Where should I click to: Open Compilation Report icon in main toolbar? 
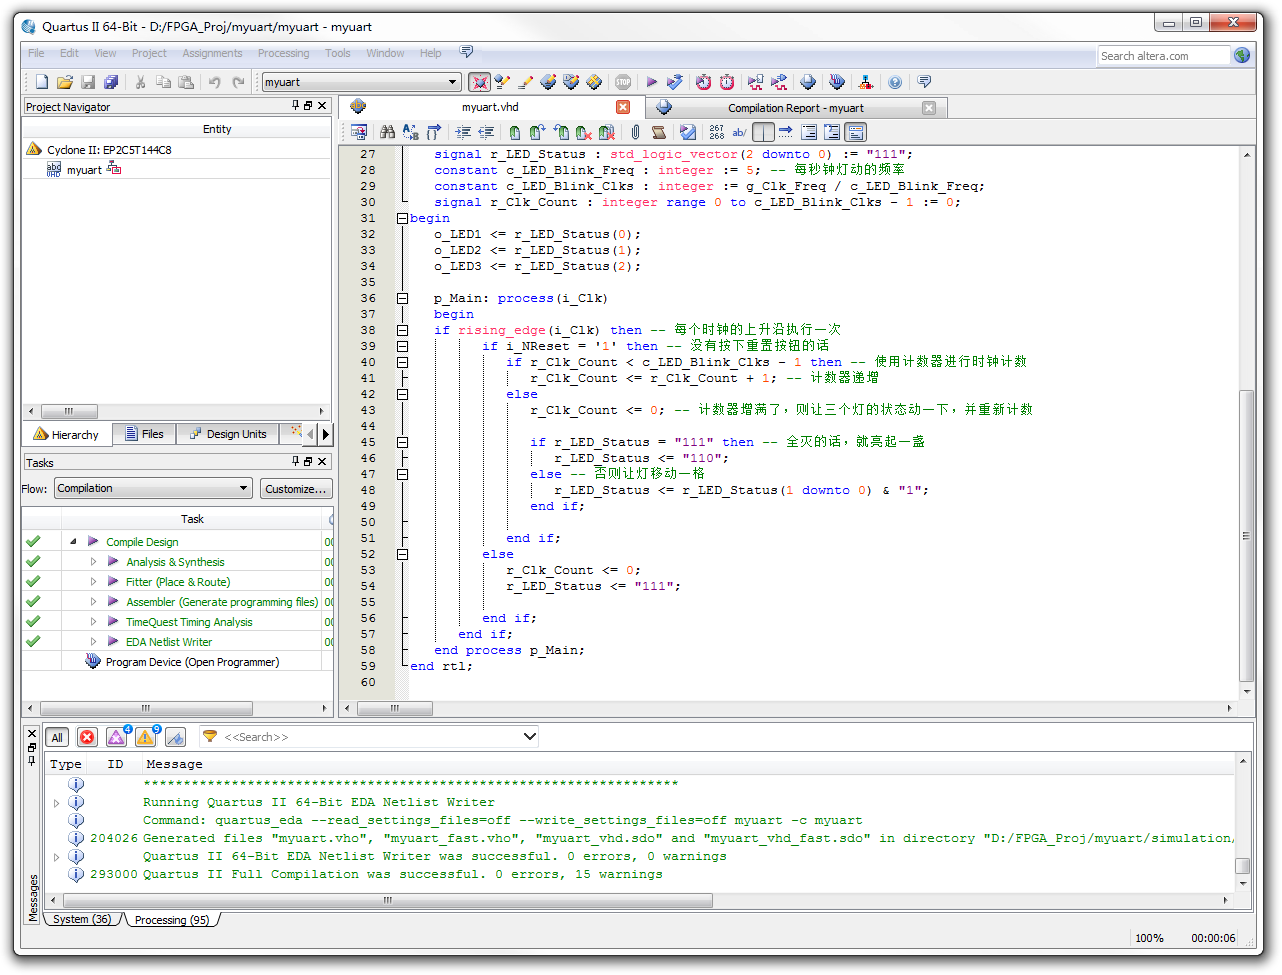point(808,82)
